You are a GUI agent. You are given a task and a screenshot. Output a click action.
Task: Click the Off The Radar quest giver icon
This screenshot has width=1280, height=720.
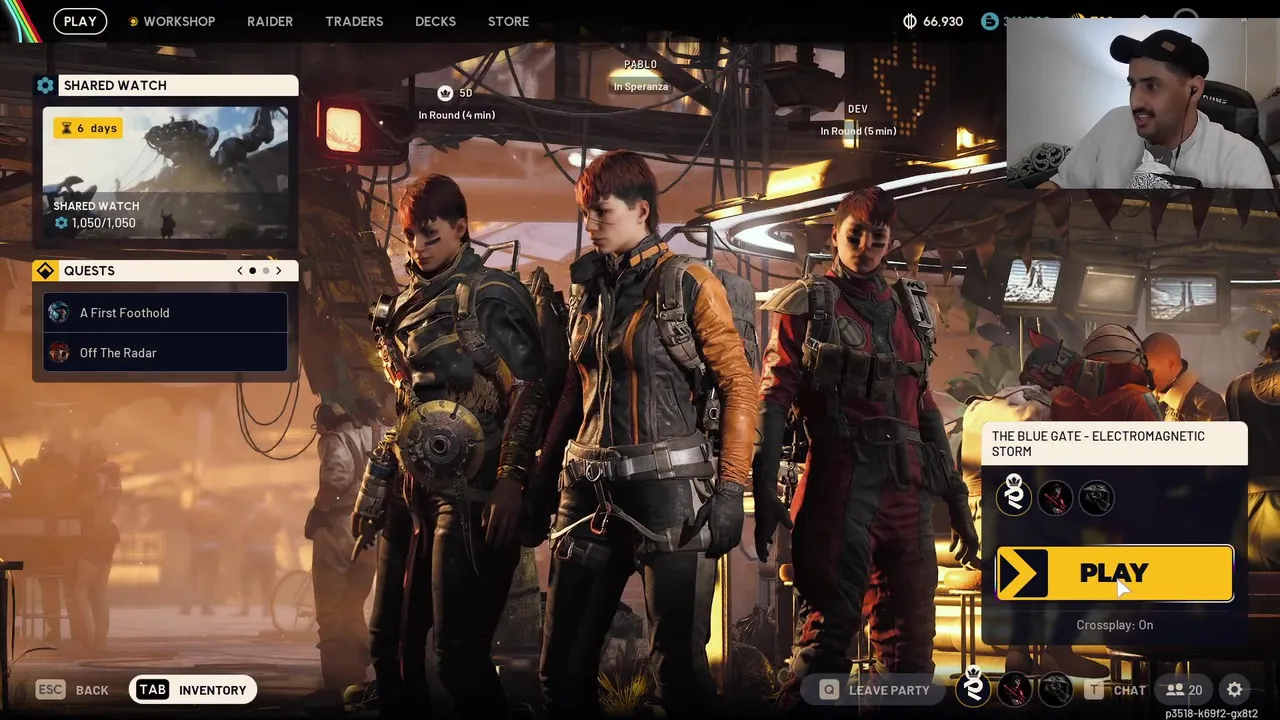59,353
